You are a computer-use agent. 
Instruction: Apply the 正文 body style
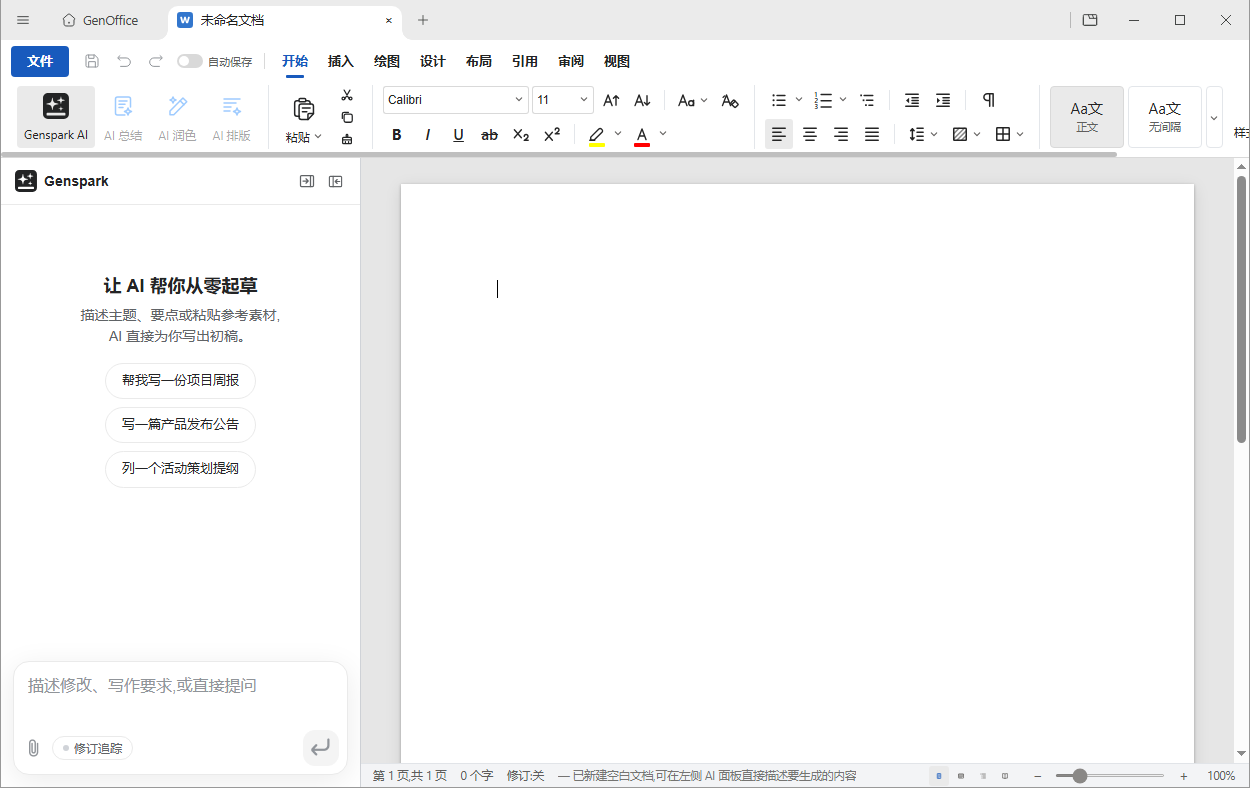tap(1087, 117)
